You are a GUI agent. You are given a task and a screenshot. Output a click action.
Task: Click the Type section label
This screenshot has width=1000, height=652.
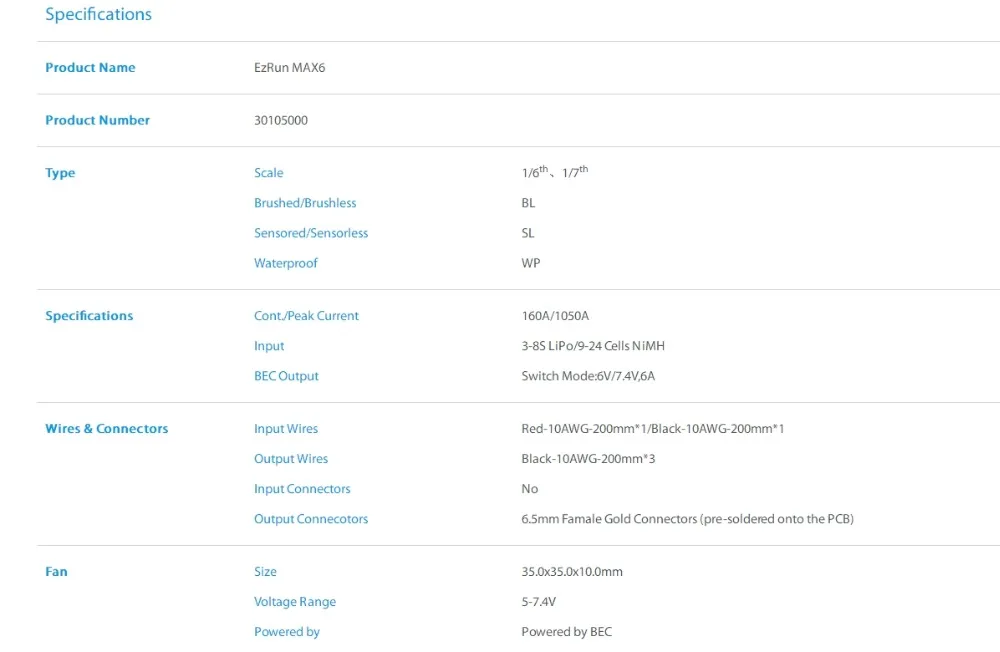click(60, 173)
